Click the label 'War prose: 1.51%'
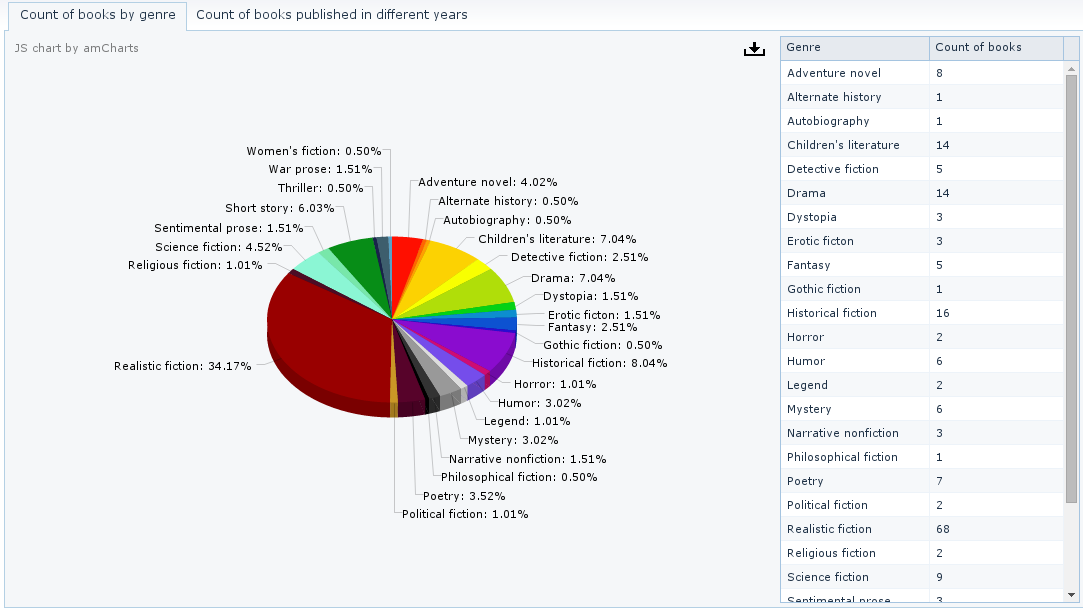Viewport: 1083px width, 611px height. 320,169
